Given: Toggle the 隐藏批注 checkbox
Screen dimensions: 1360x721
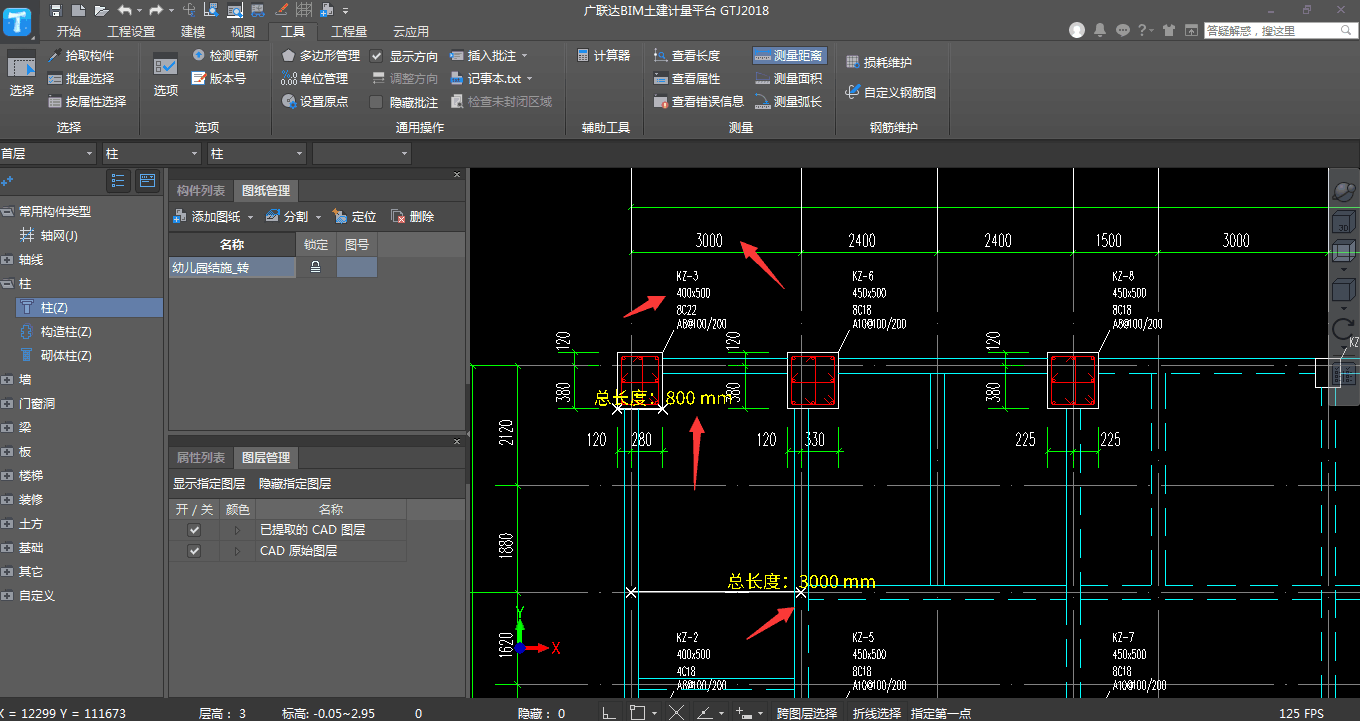Looking at the screenshot, I should tap(376, 102).
